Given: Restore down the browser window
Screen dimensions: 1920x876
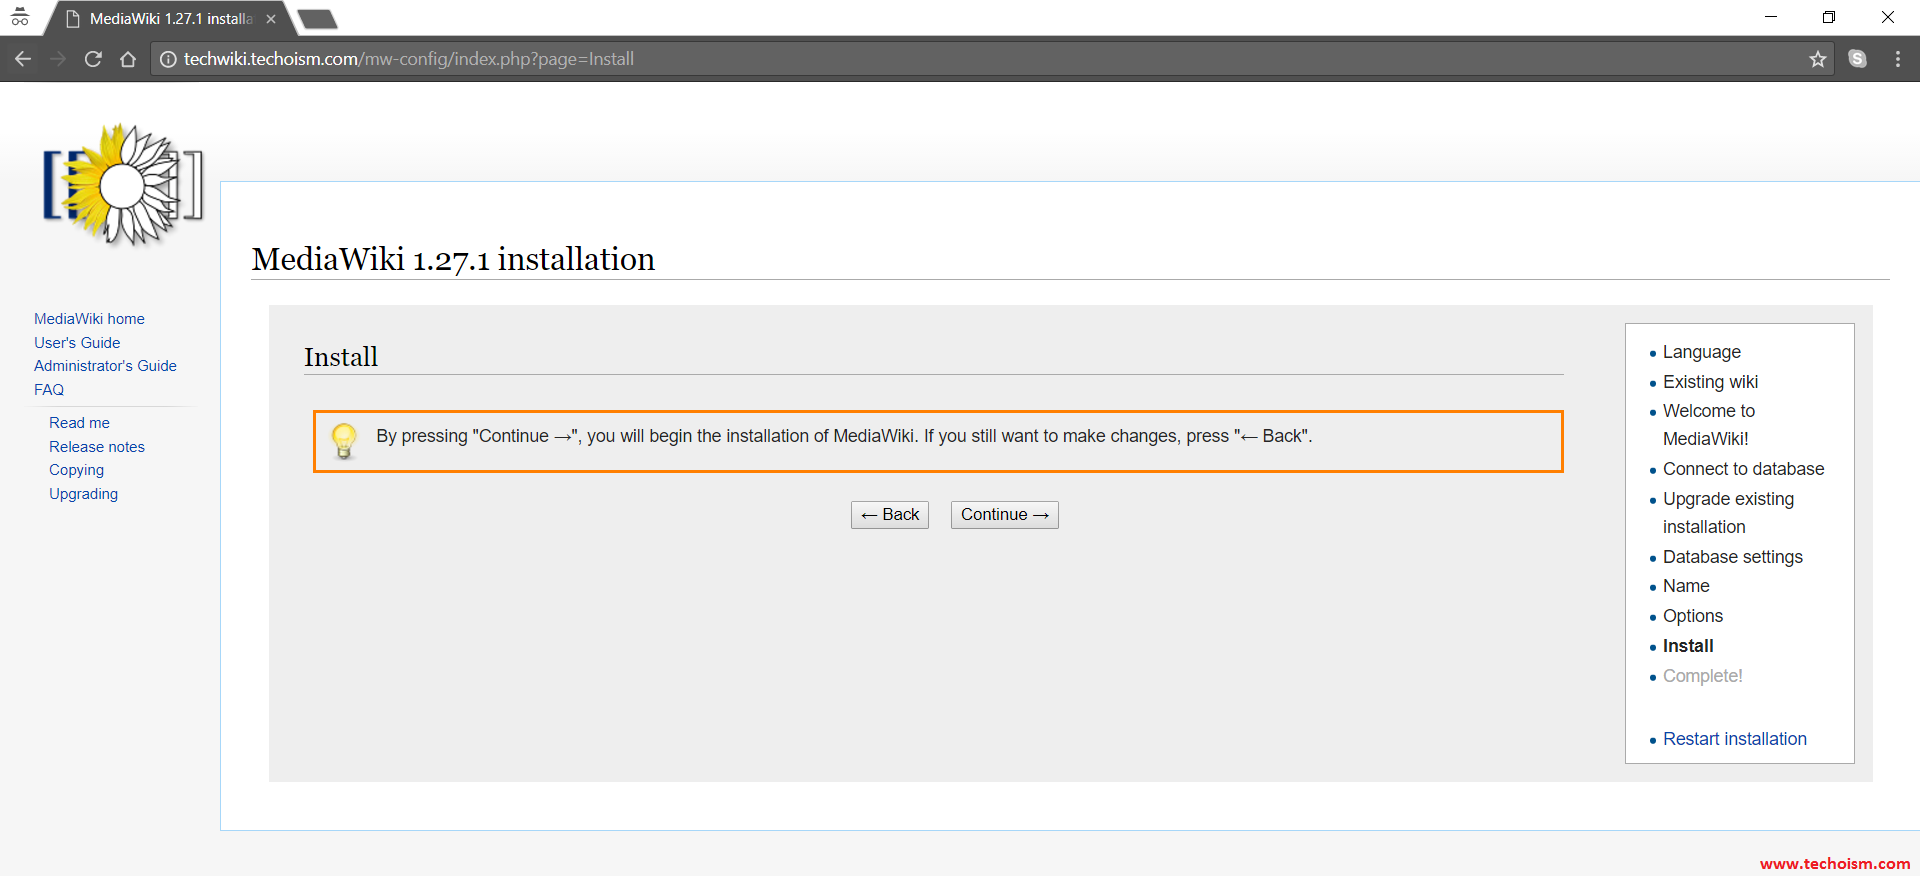Looking at the screenshot, I should coord(1829,17).
